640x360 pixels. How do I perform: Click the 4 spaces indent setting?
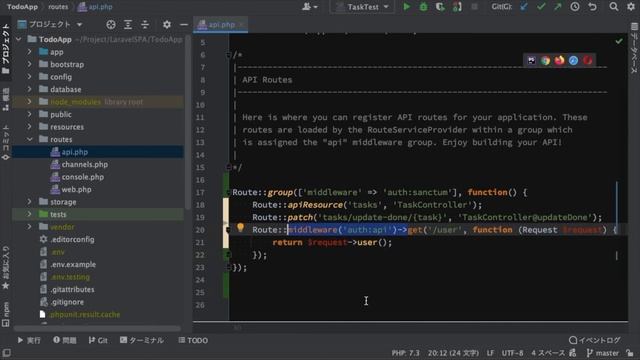548,353
